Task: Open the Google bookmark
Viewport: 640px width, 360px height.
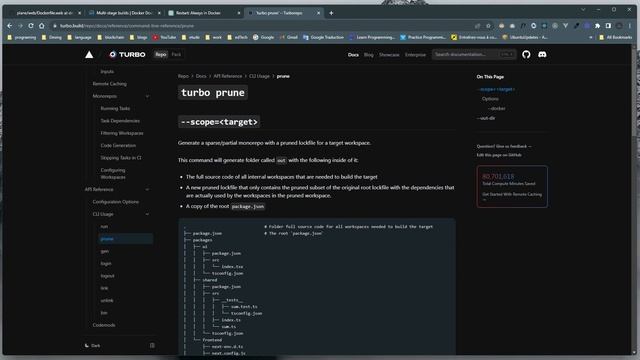Action: pos(263,37)
